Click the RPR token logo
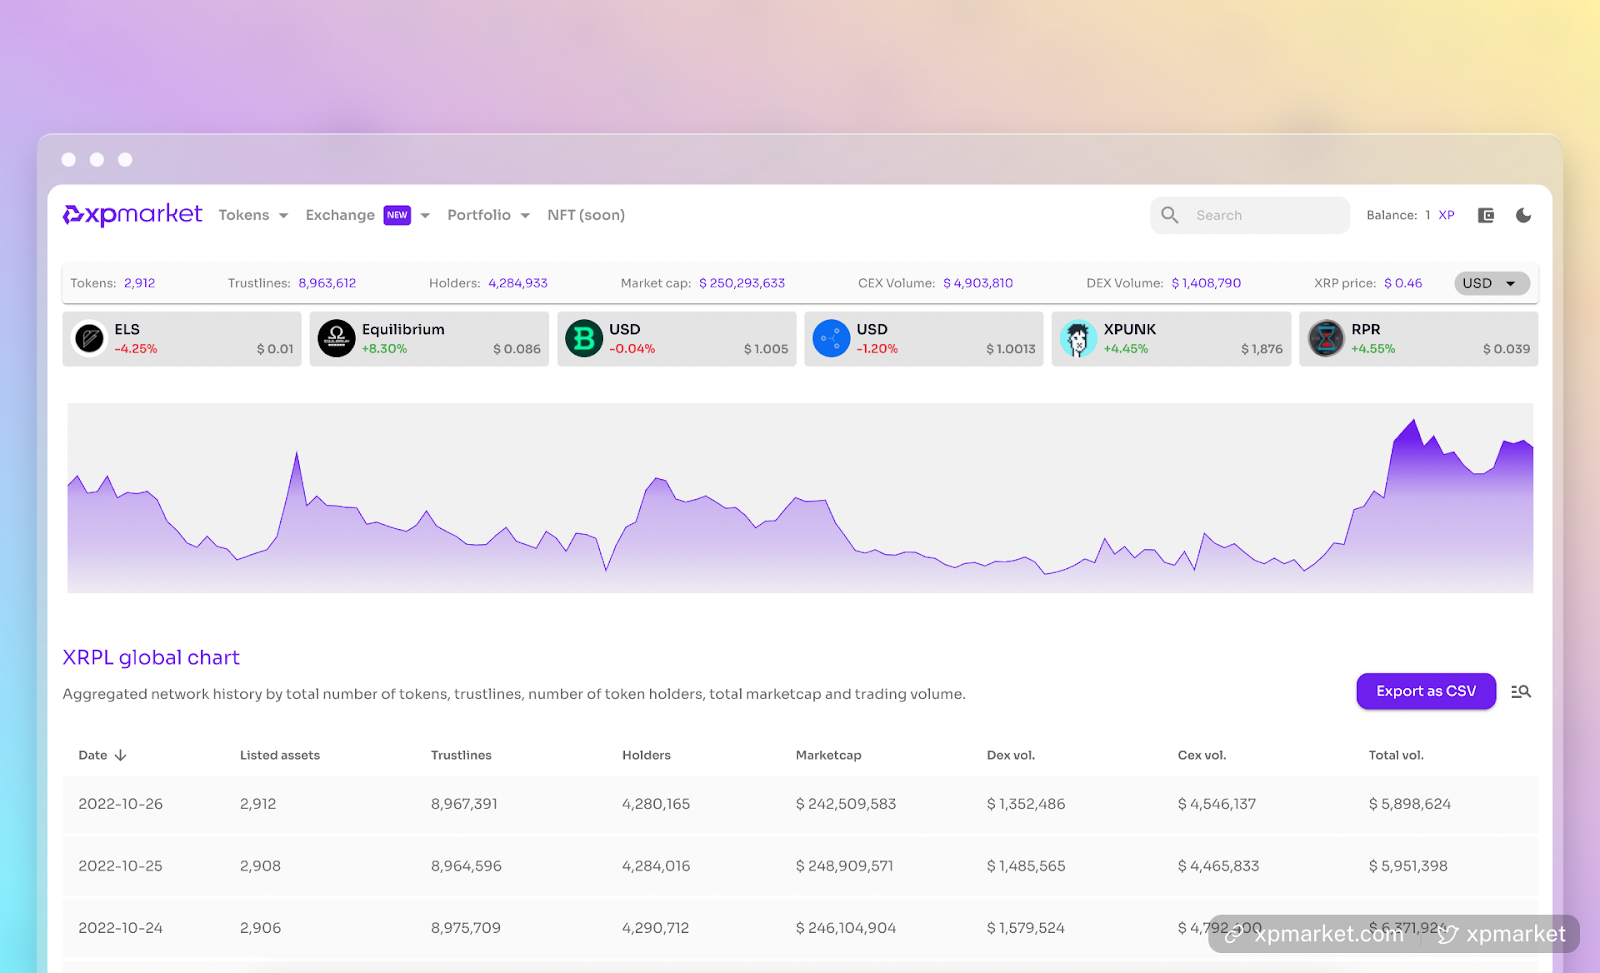This screenshot has height=973, width=1600. (1327, 338)
